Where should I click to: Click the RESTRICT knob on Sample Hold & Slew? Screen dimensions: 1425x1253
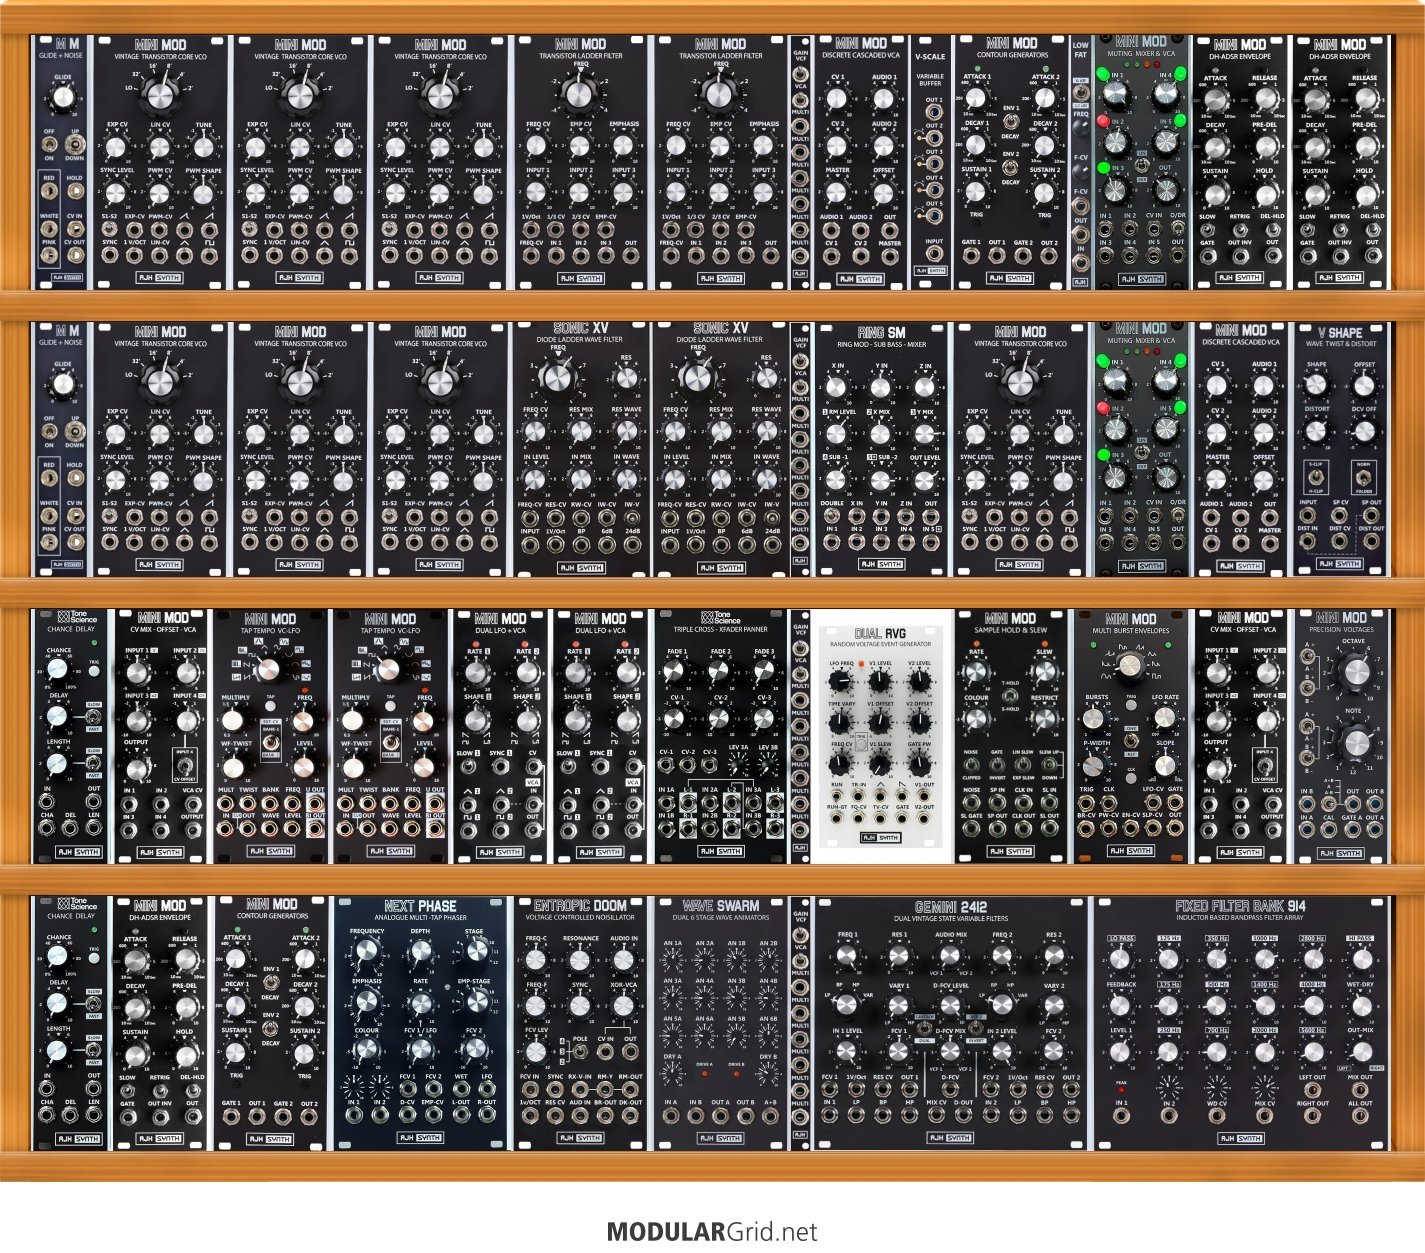click(1044, 719)
